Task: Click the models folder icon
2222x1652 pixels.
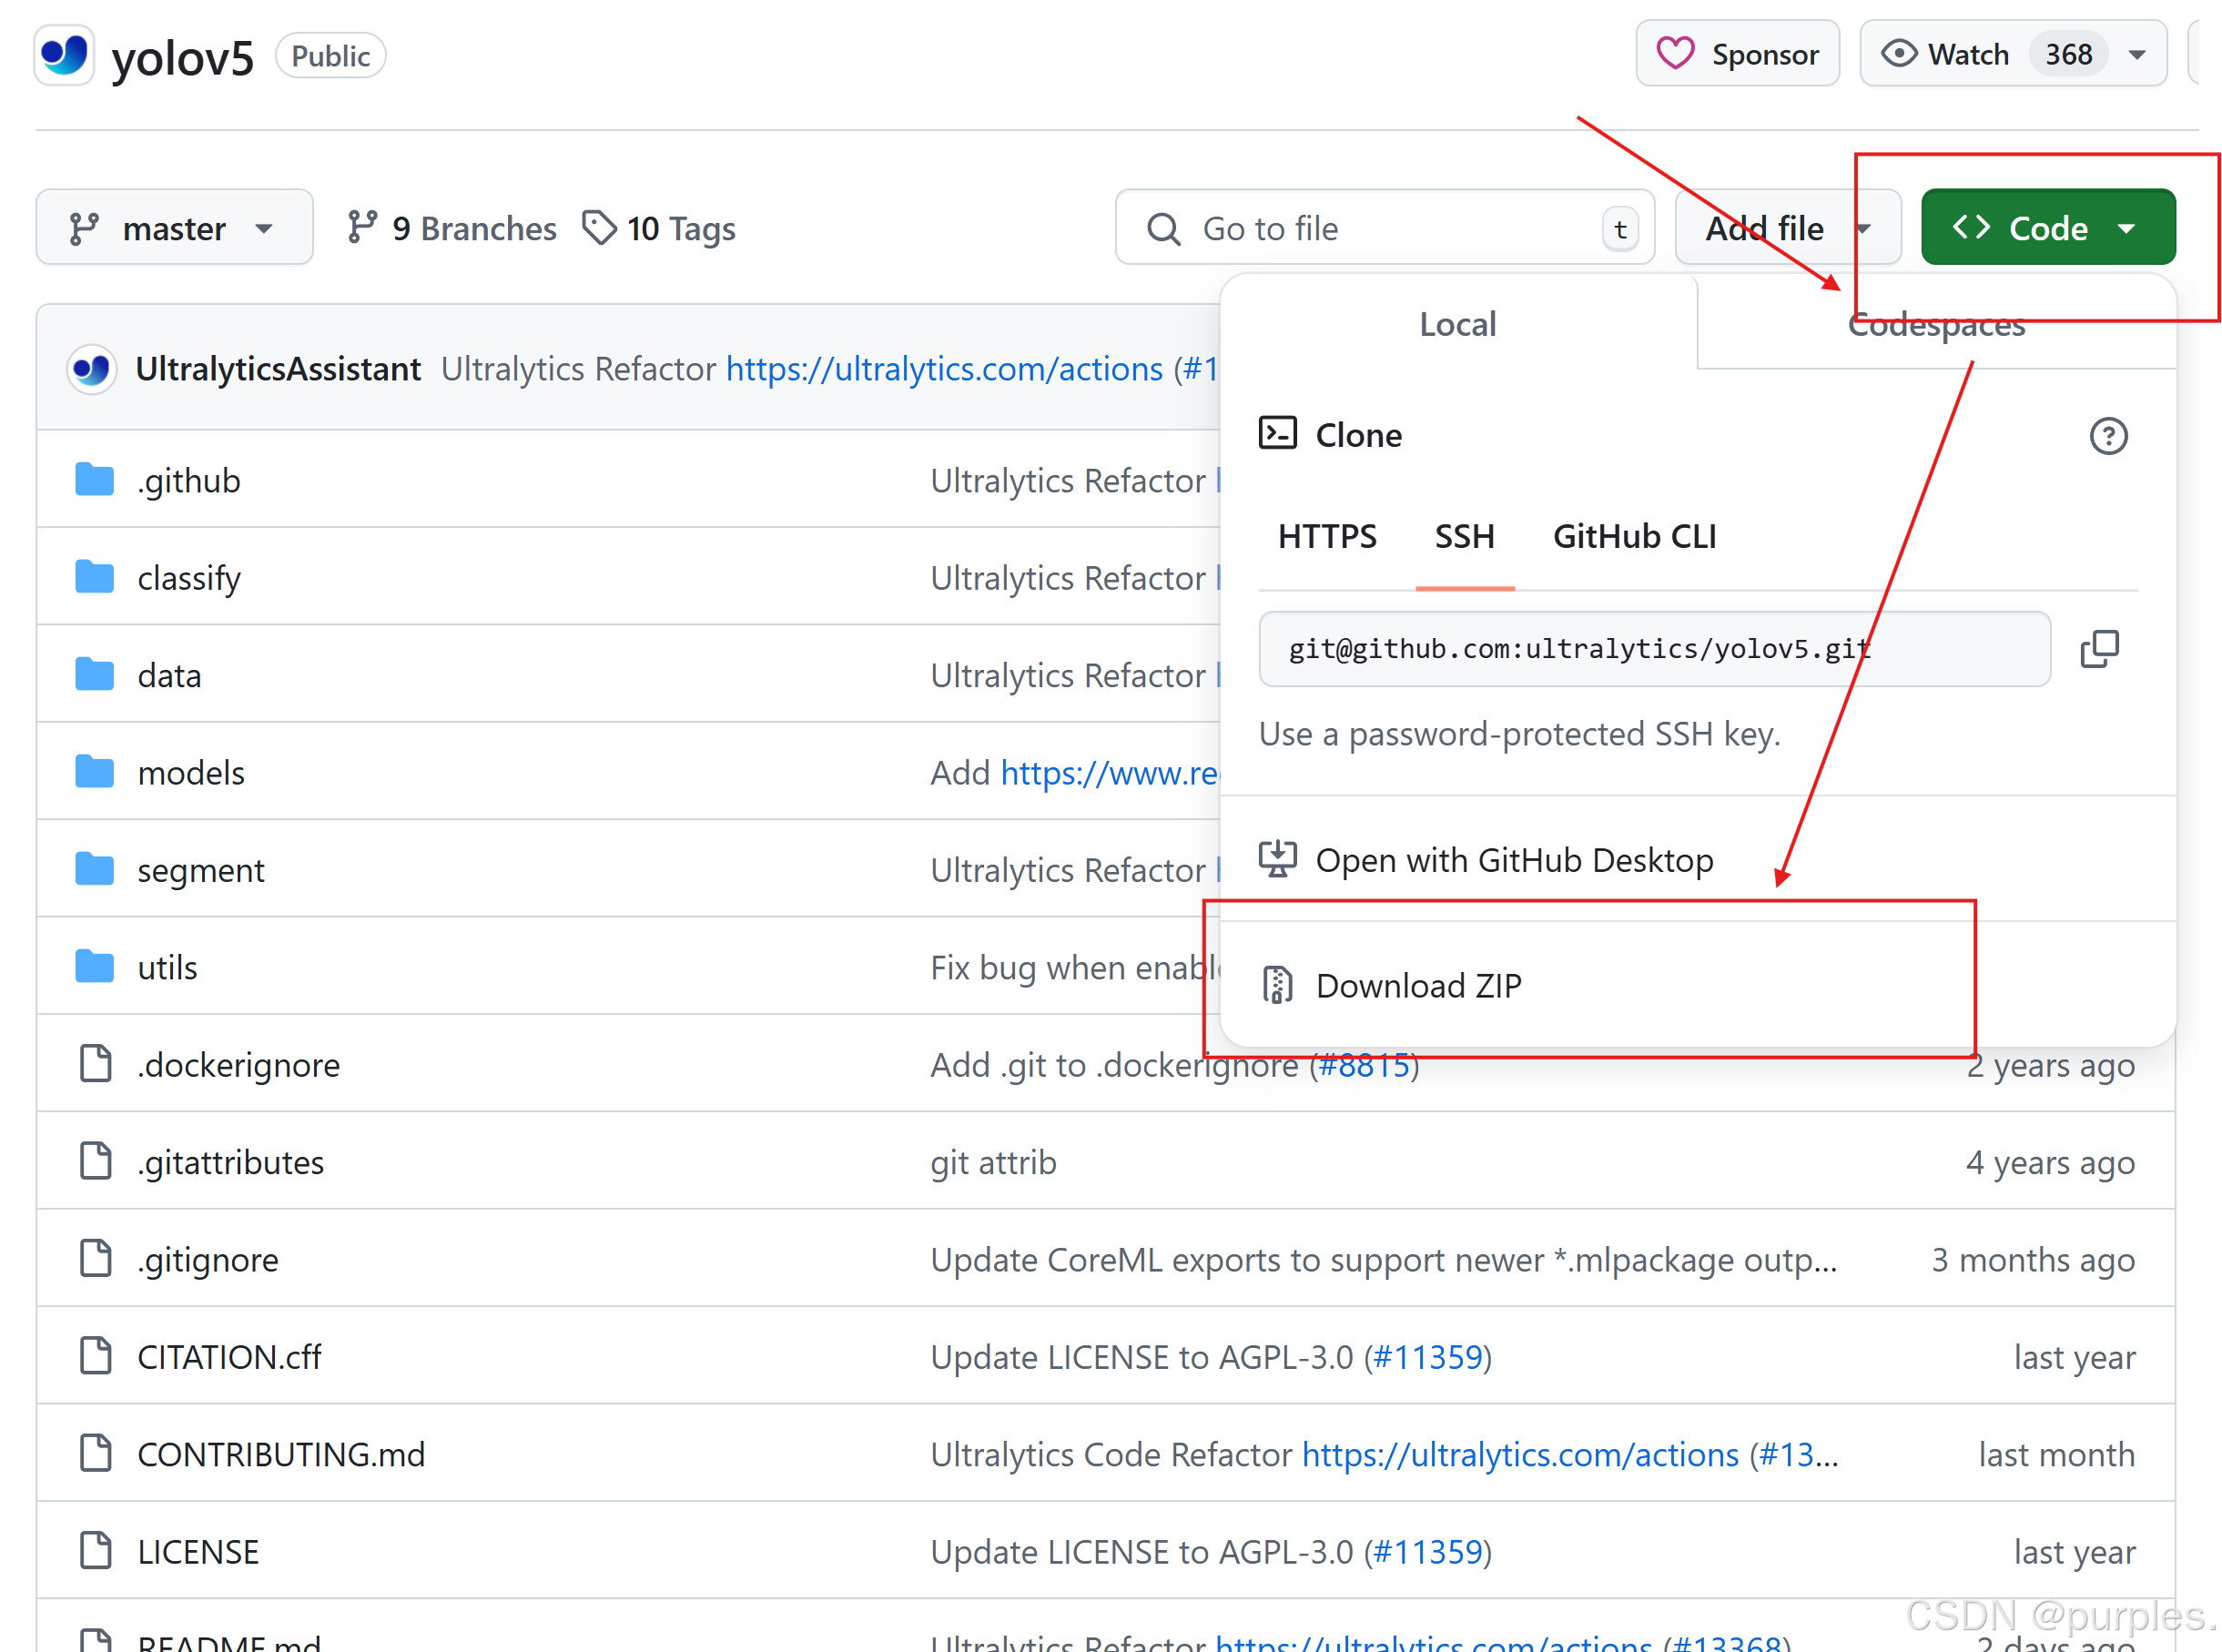Action: pyautogui.click(x=94, y=772)
